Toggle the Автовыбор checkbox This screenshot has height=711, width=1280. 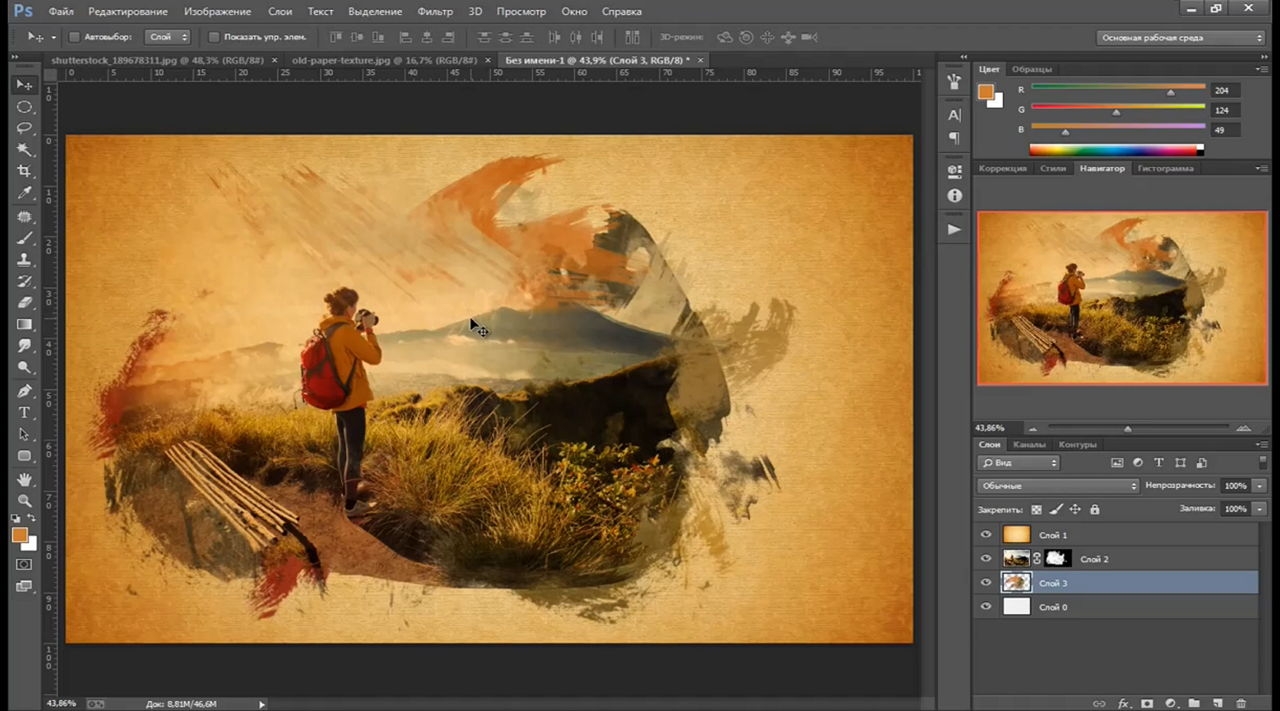click(75, 37)
